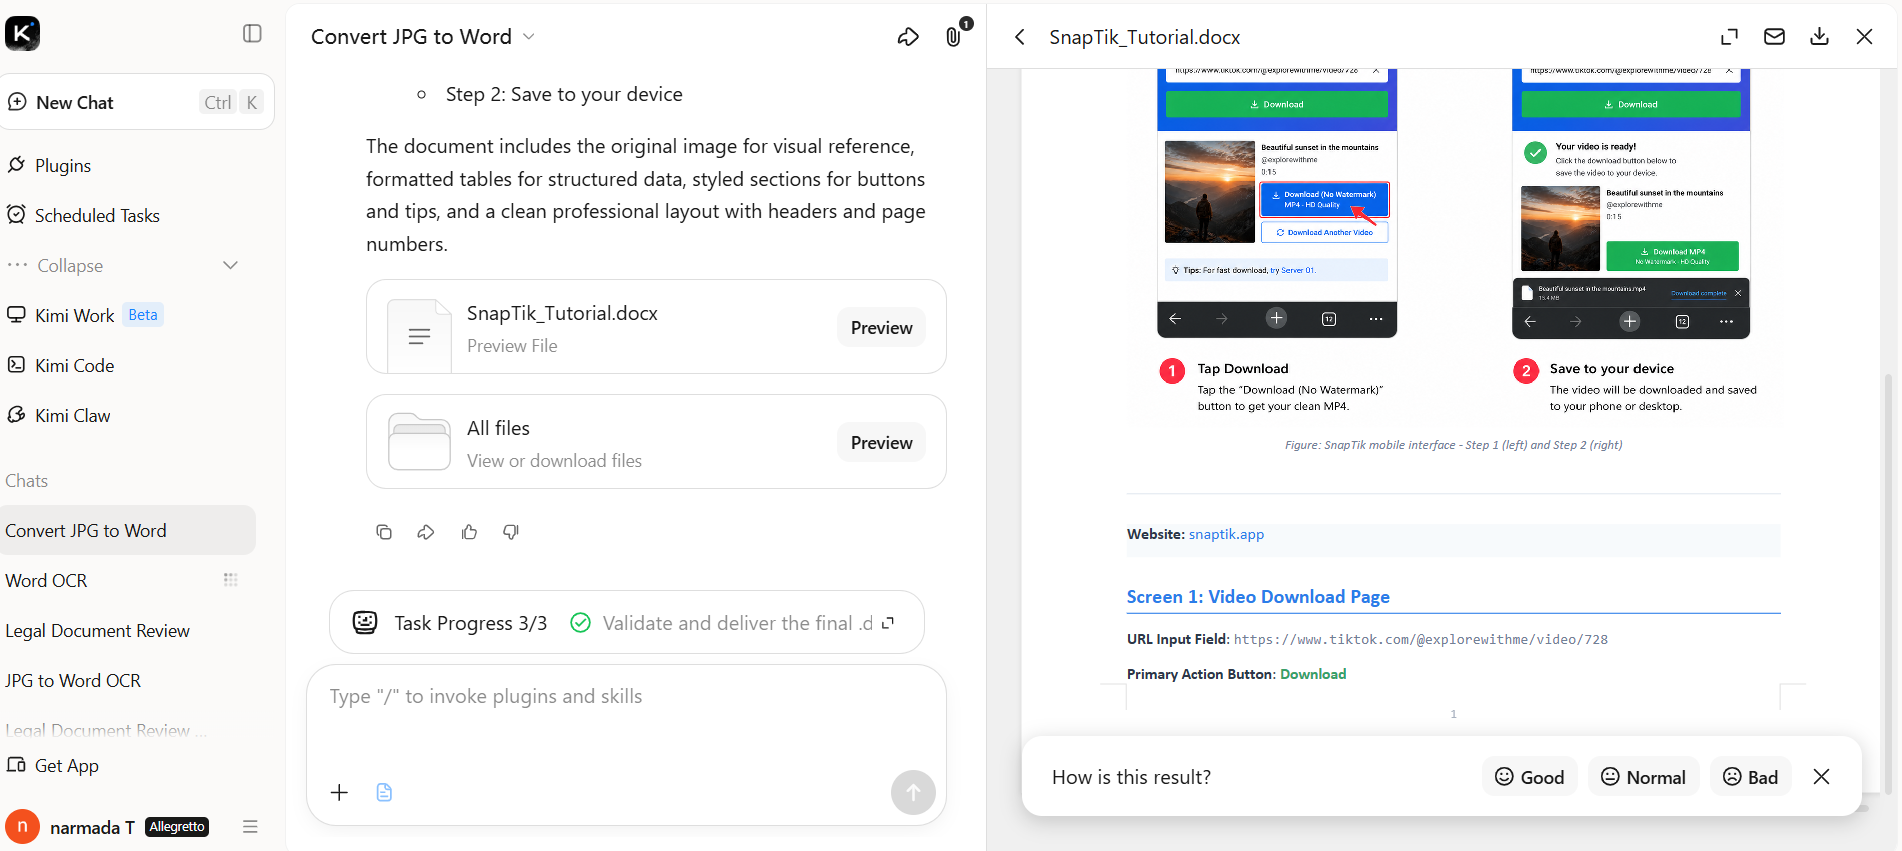Open the Legal Document Review chat

click(x=97, y=630)
